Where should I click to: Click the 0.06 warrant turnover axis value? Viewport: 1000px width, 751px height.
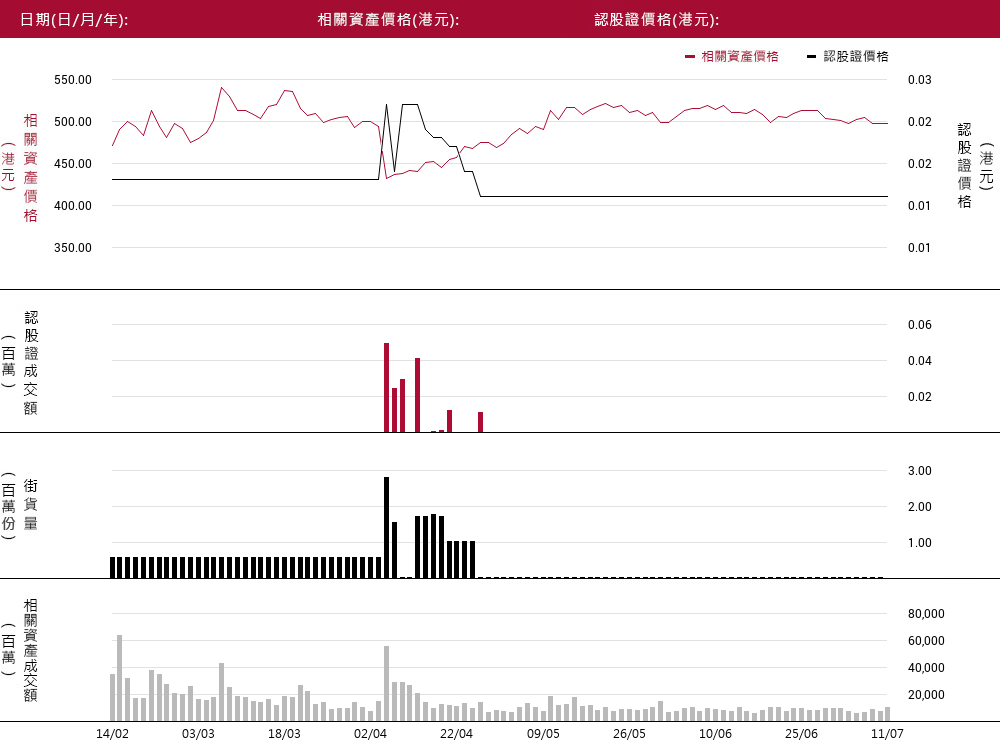920,324
